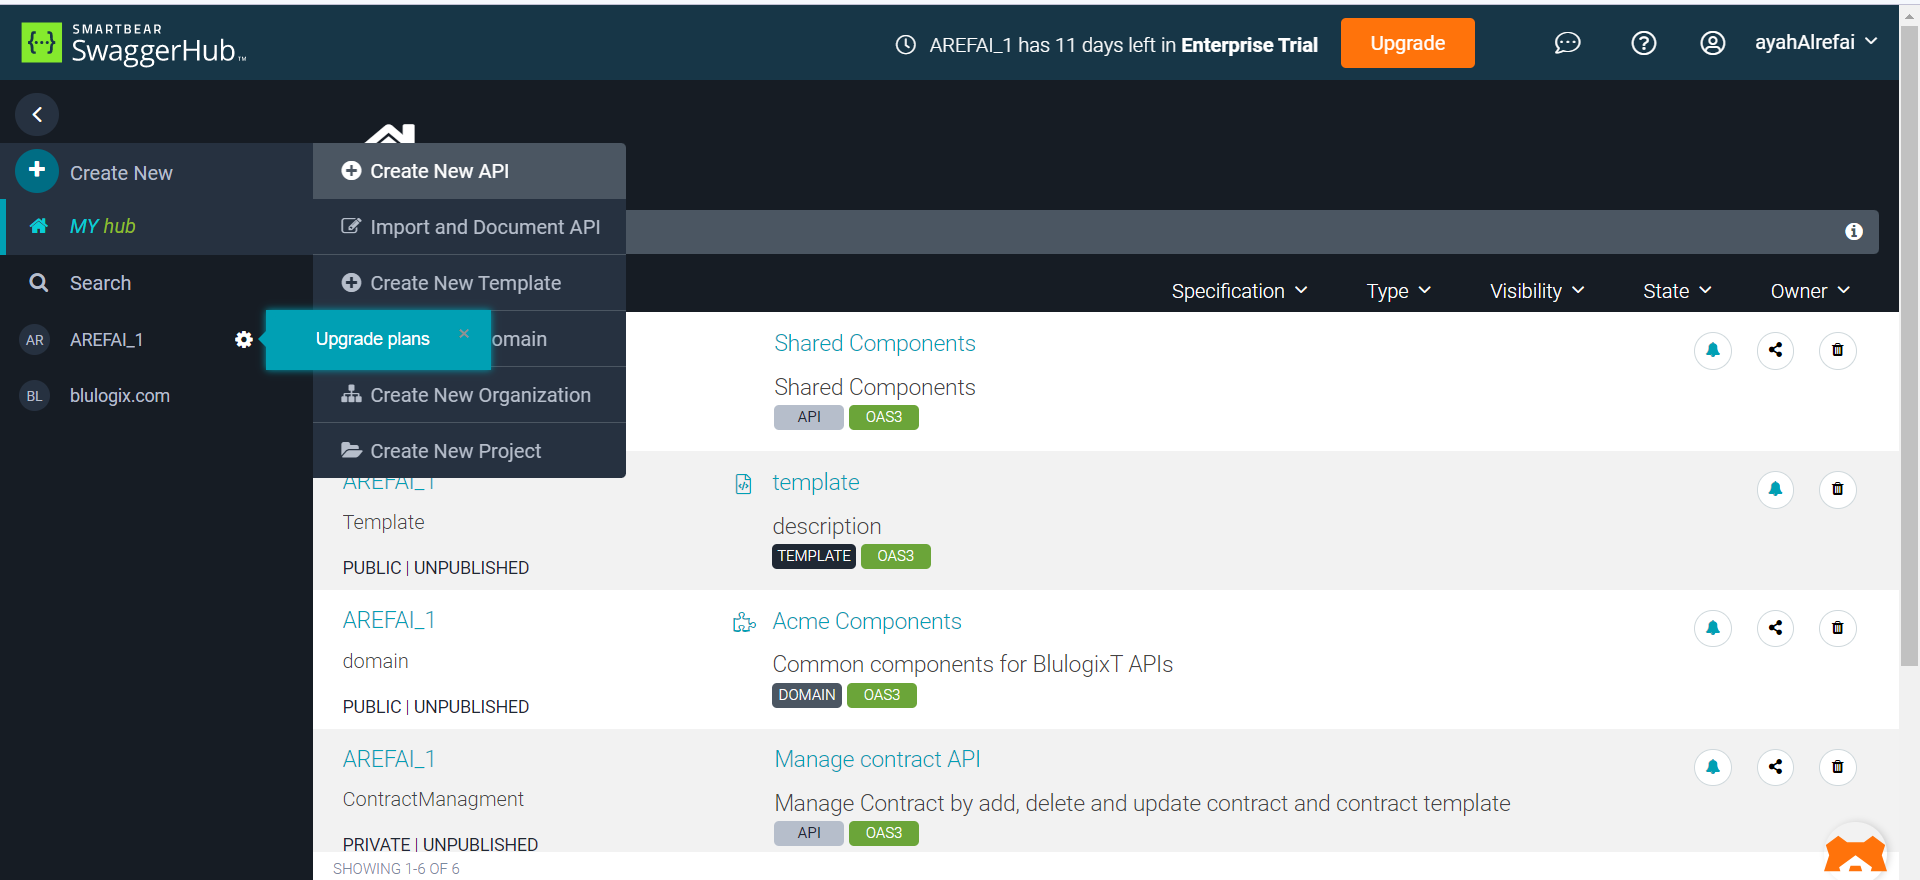This screenshot has width=1920, height=880.
Task: Delete the template entry via trash icon
Action: pos(1837,489)
